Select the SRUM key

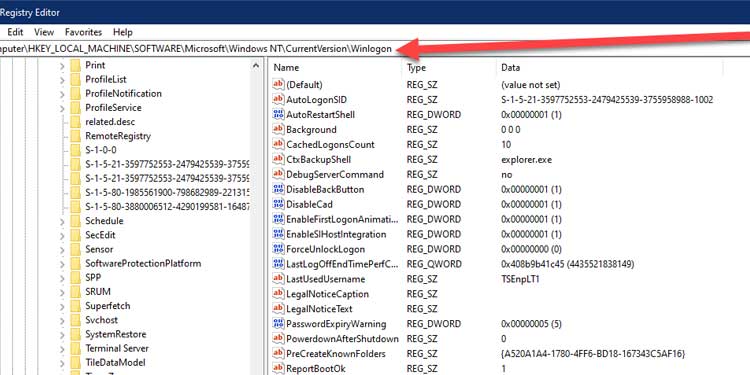(x=98, y=291)
